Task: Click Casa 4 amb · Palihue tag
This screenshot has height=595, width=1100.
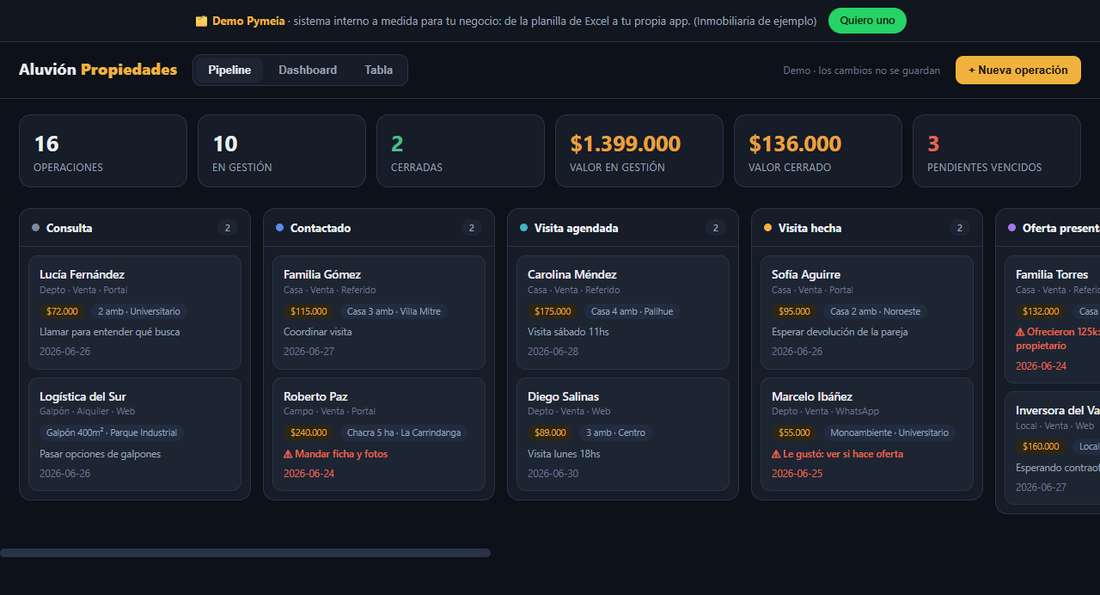Action: click(632, 312)
